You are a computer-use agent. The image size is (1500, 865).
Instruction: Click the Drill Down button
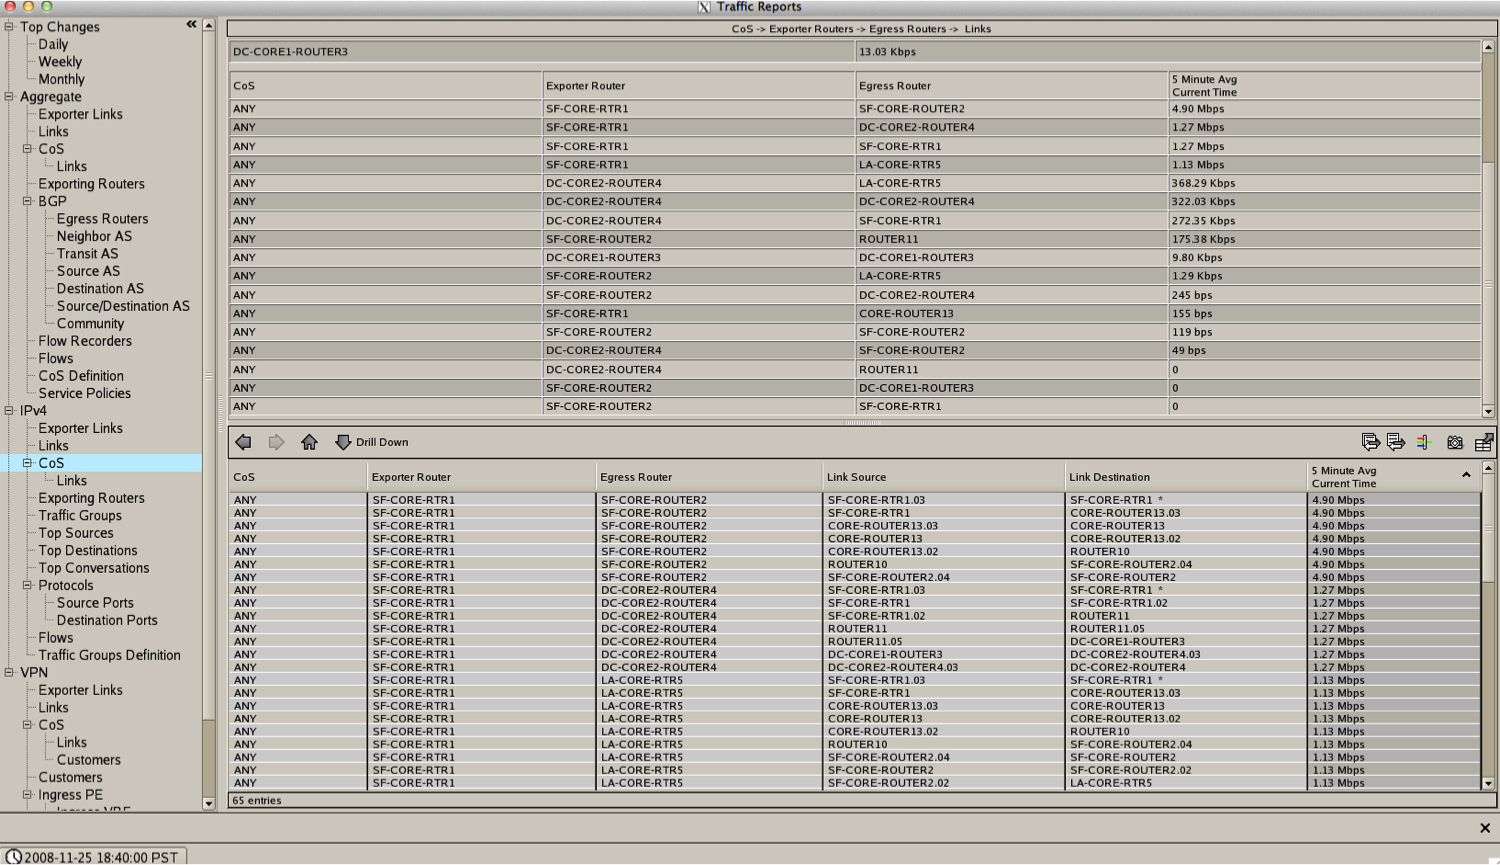pos(371,442)
